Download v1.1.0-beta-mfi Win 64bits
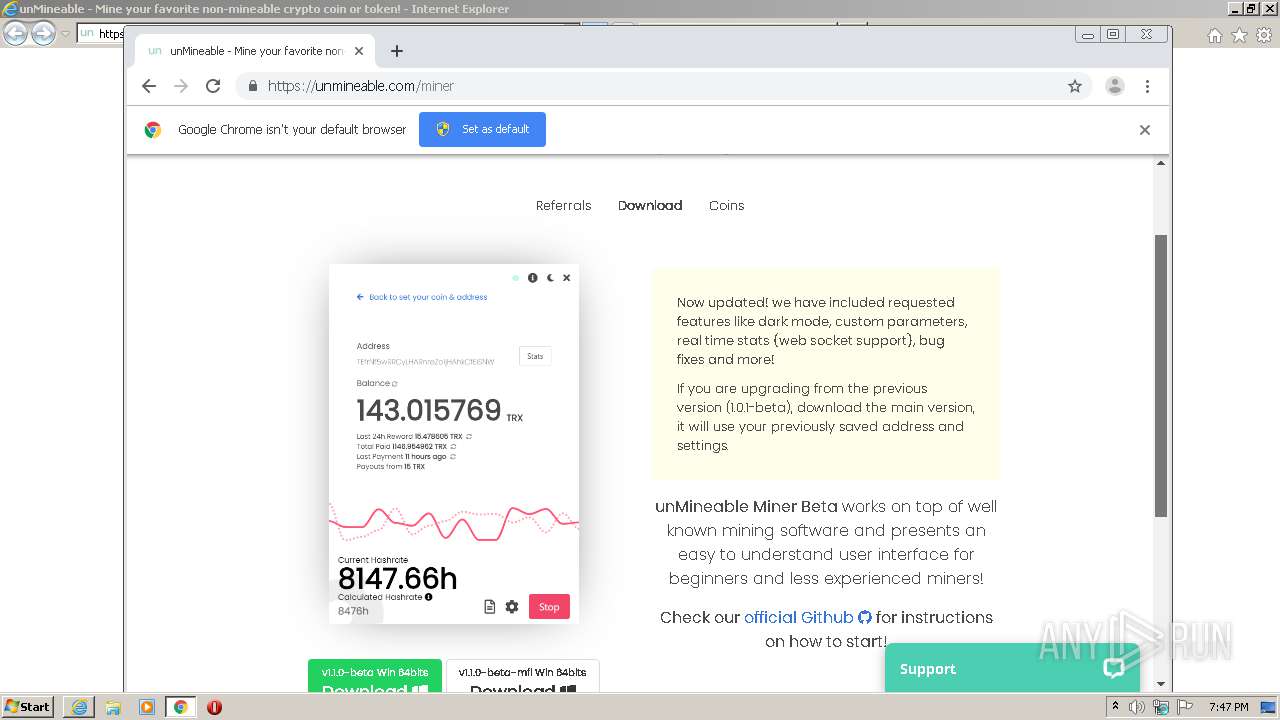The width and height of the screenshot is (1280, 720). point(522,677)
